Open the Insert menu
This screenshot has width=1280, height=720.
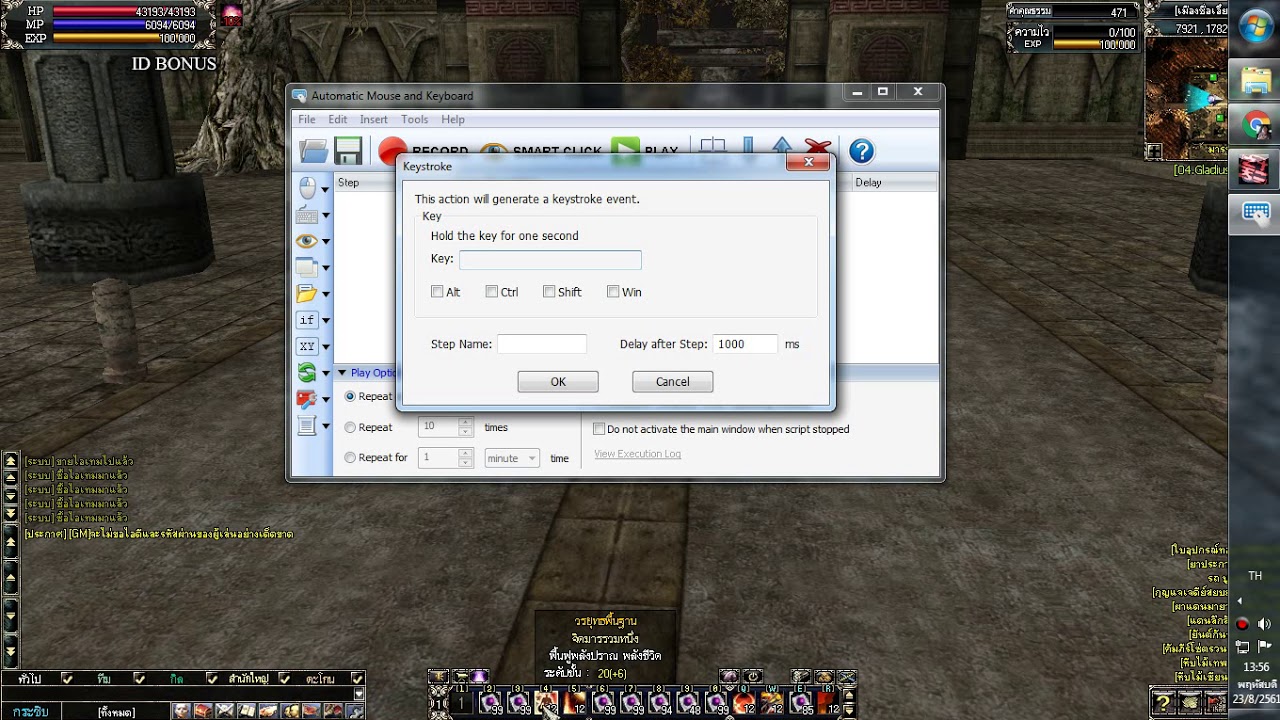click(x=374, y=119)
